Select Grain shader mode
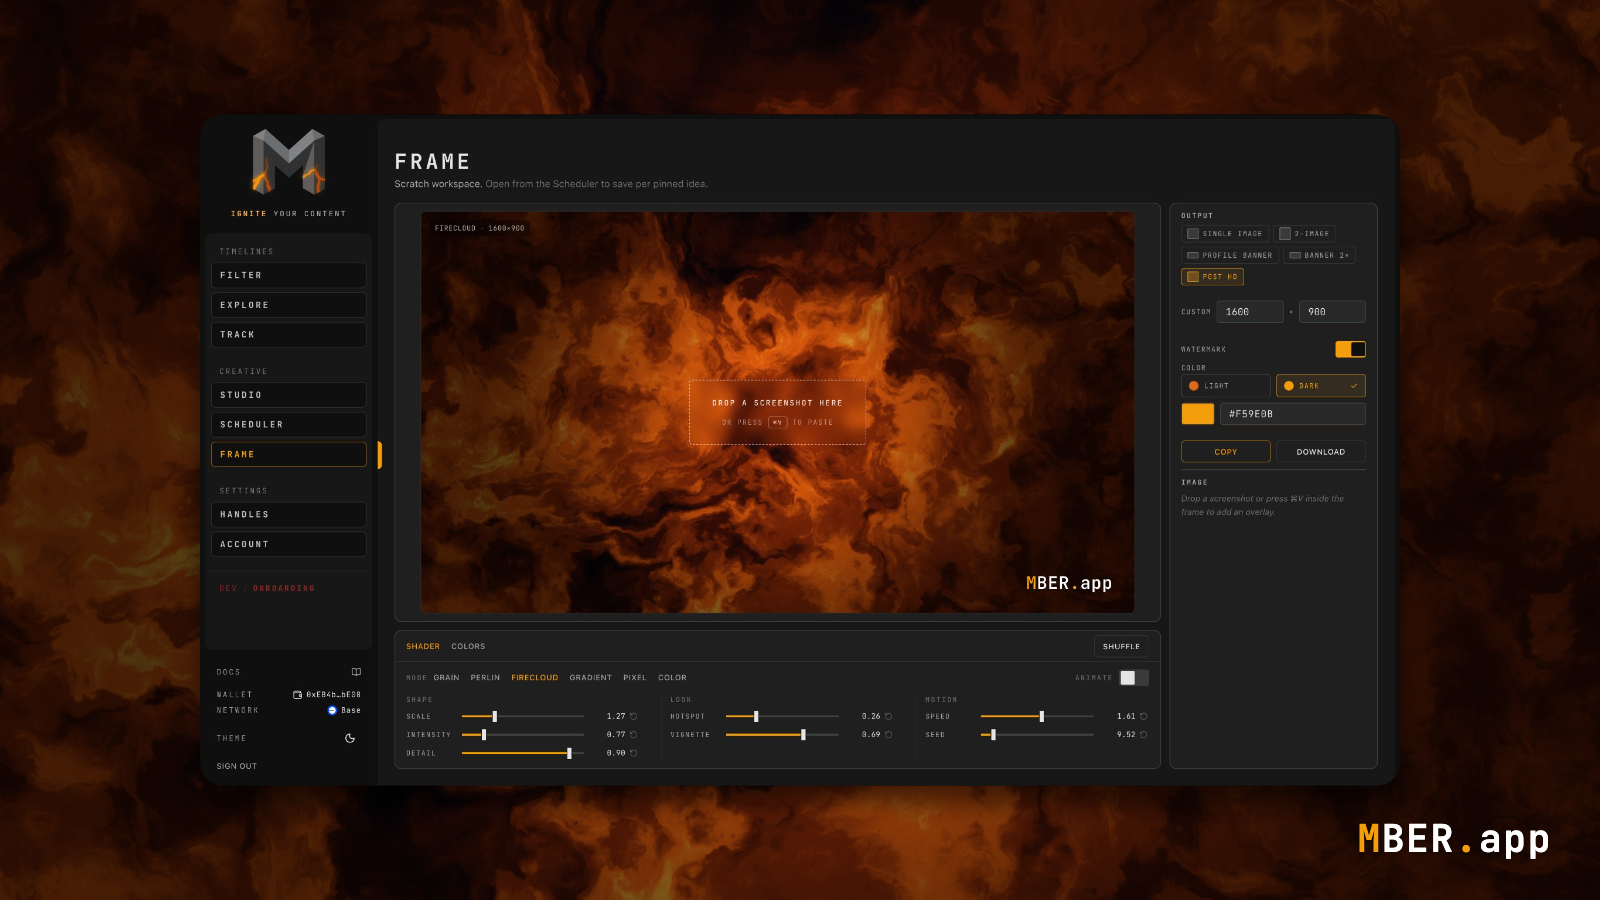The width and height of the screenshot is (1600, 900). point(447,678)
